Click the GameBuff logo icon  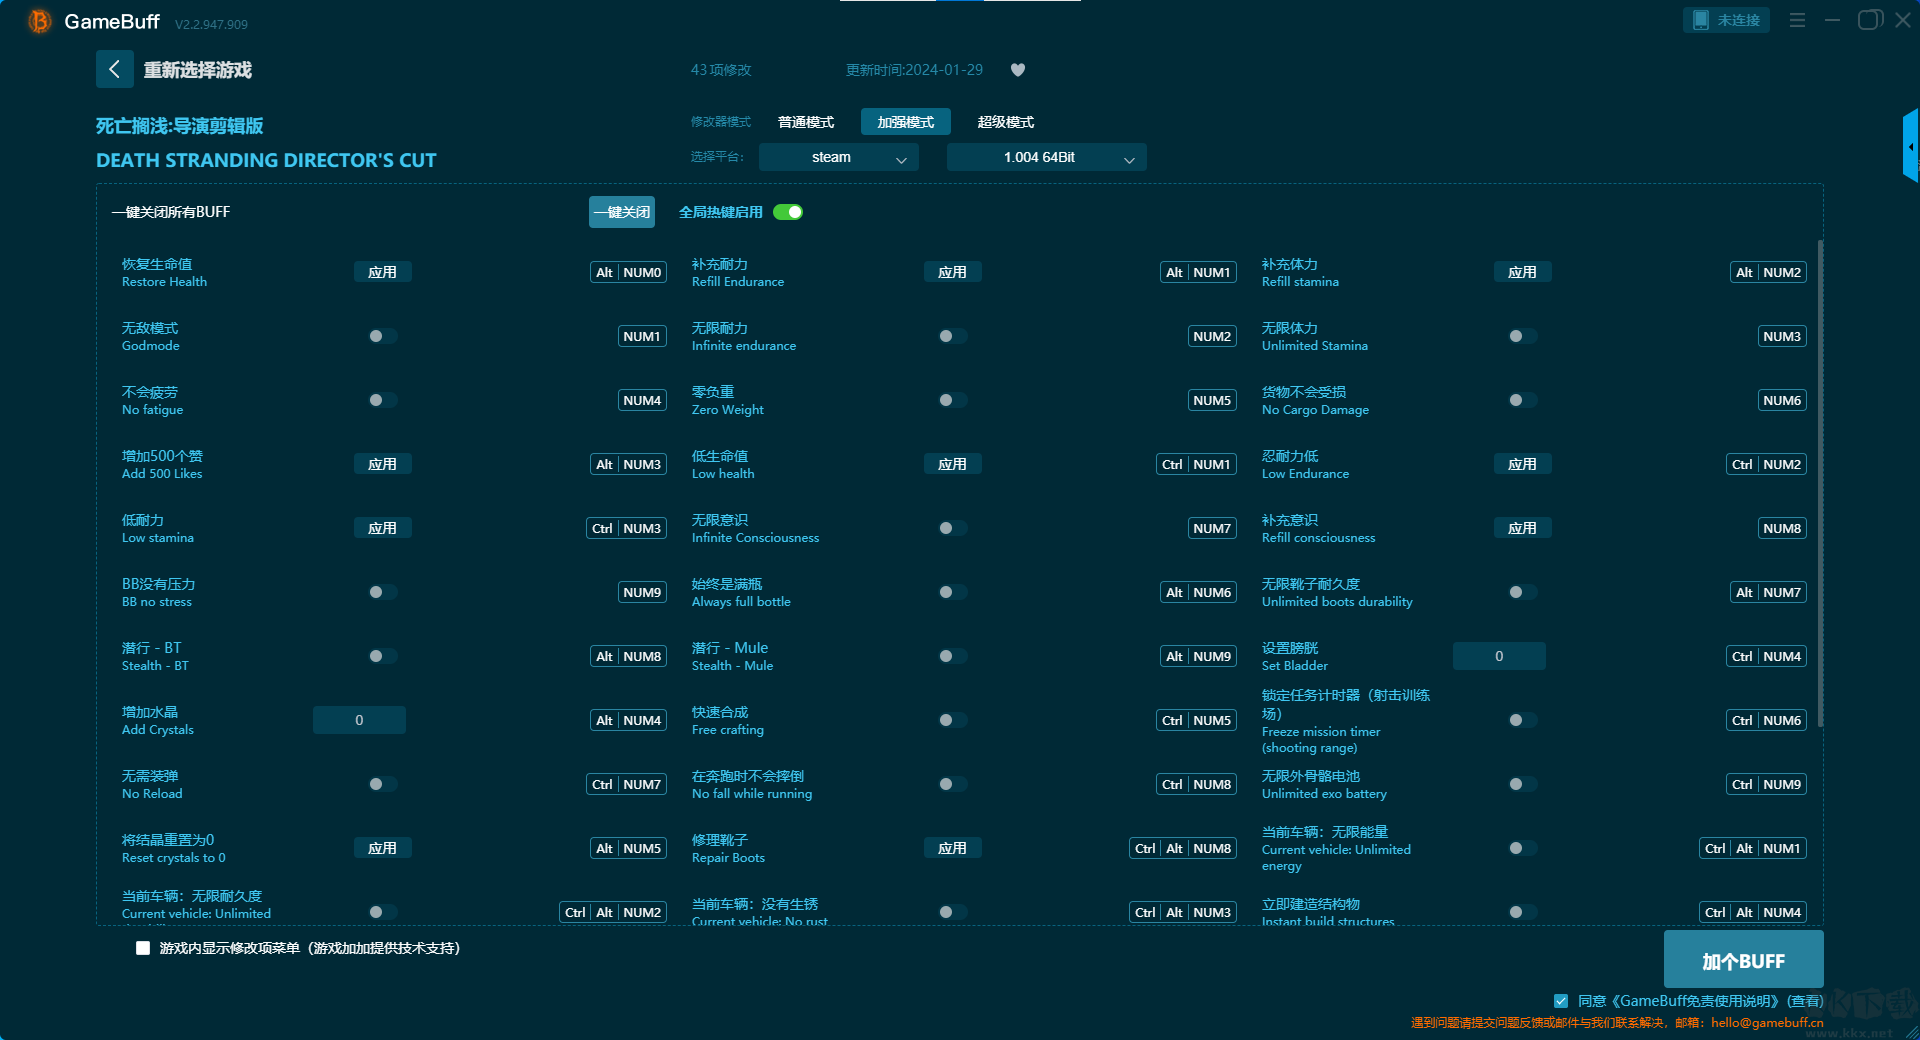coord(39,21)
